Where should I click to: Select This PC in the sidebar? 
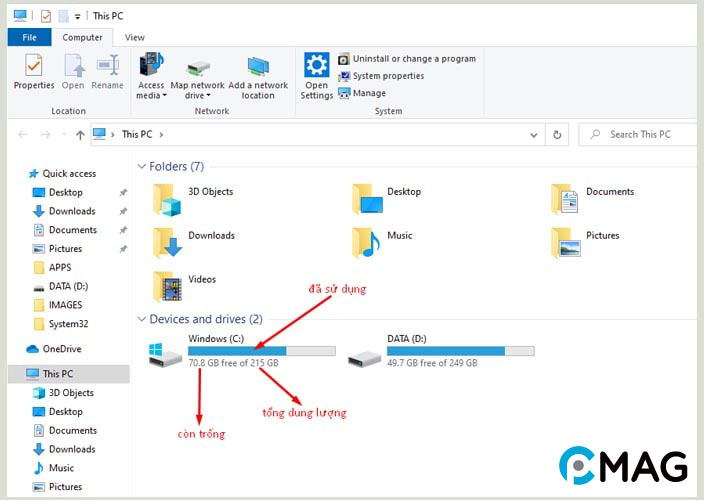pos(69,374)
